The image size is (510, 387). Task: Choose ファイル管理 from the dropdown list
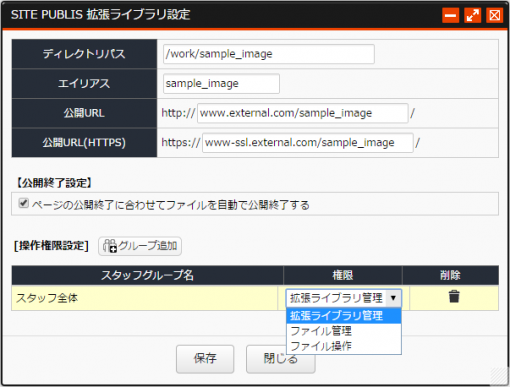[344, 331]
